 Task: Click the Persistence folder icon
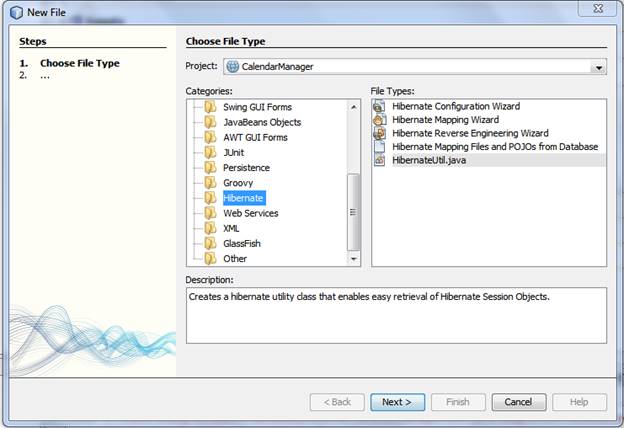(x=211, y=168)
